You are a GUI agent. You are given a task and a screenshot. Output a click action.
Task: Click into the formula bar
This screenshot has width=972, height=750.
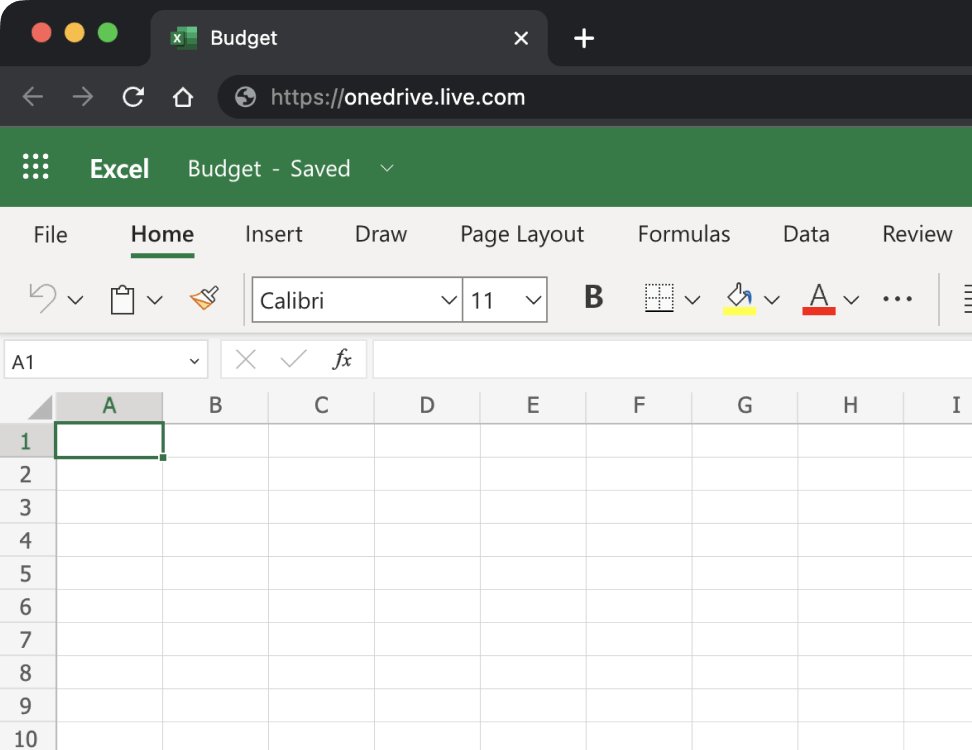672,359
